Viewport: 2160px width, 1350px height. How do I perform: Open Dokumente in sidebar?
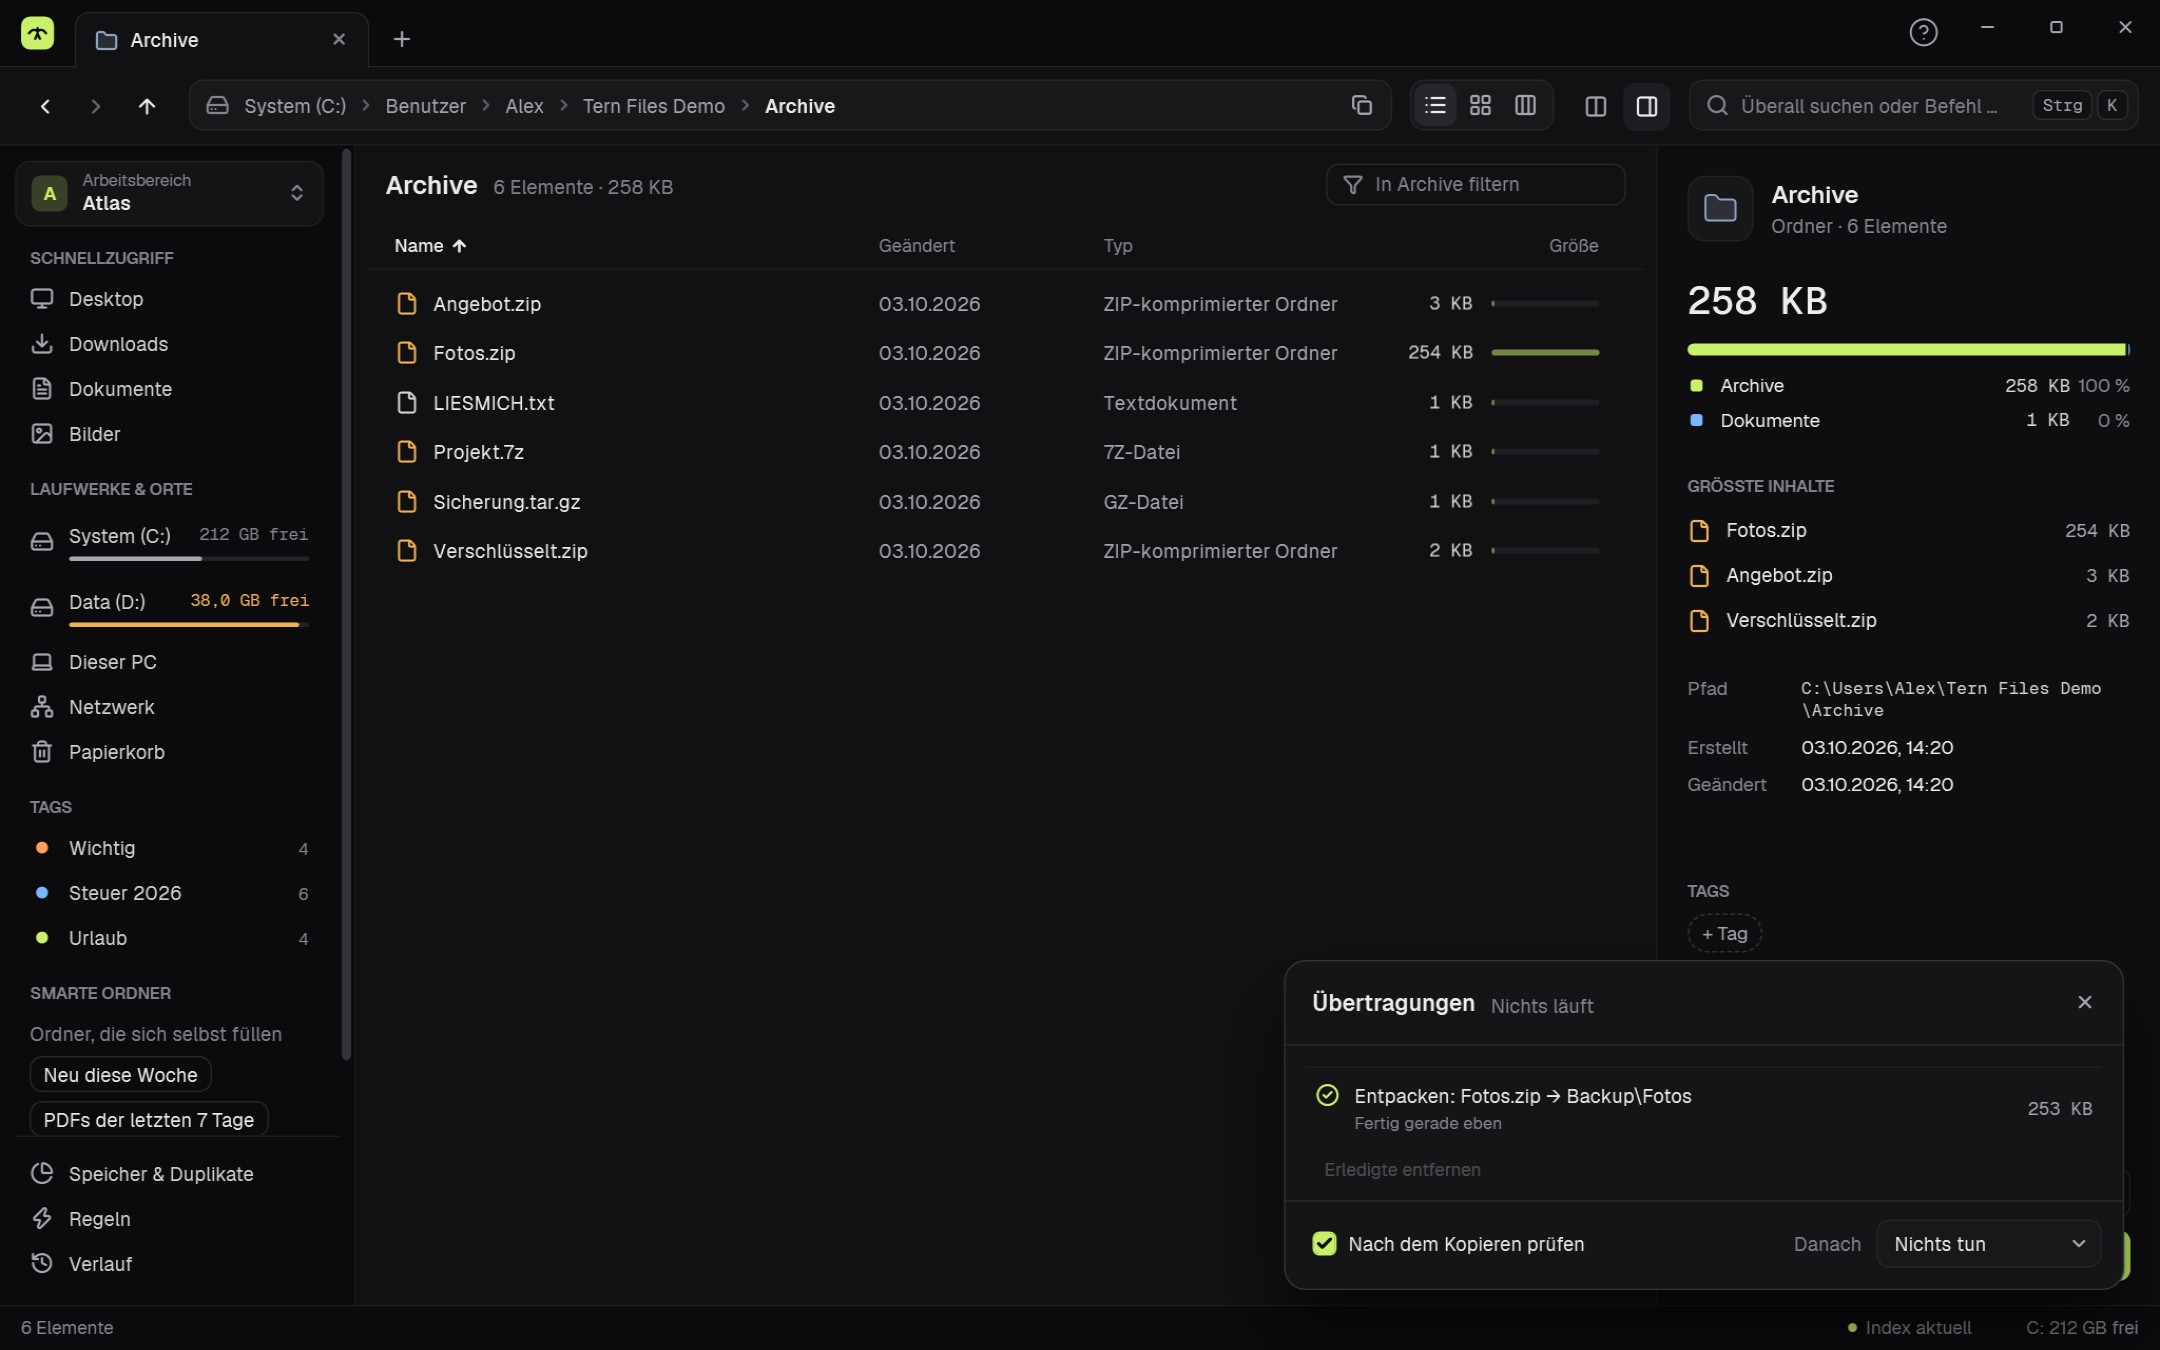[169, 389]
